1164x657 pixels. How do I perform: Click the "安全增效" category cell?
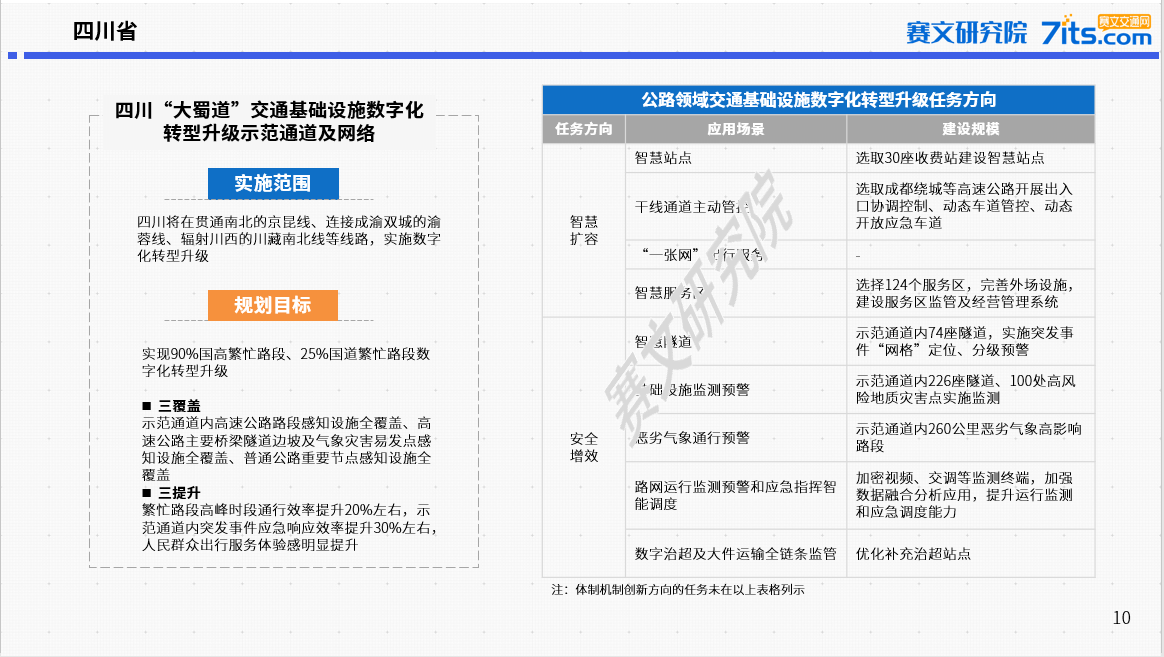(x=583, y=448)
